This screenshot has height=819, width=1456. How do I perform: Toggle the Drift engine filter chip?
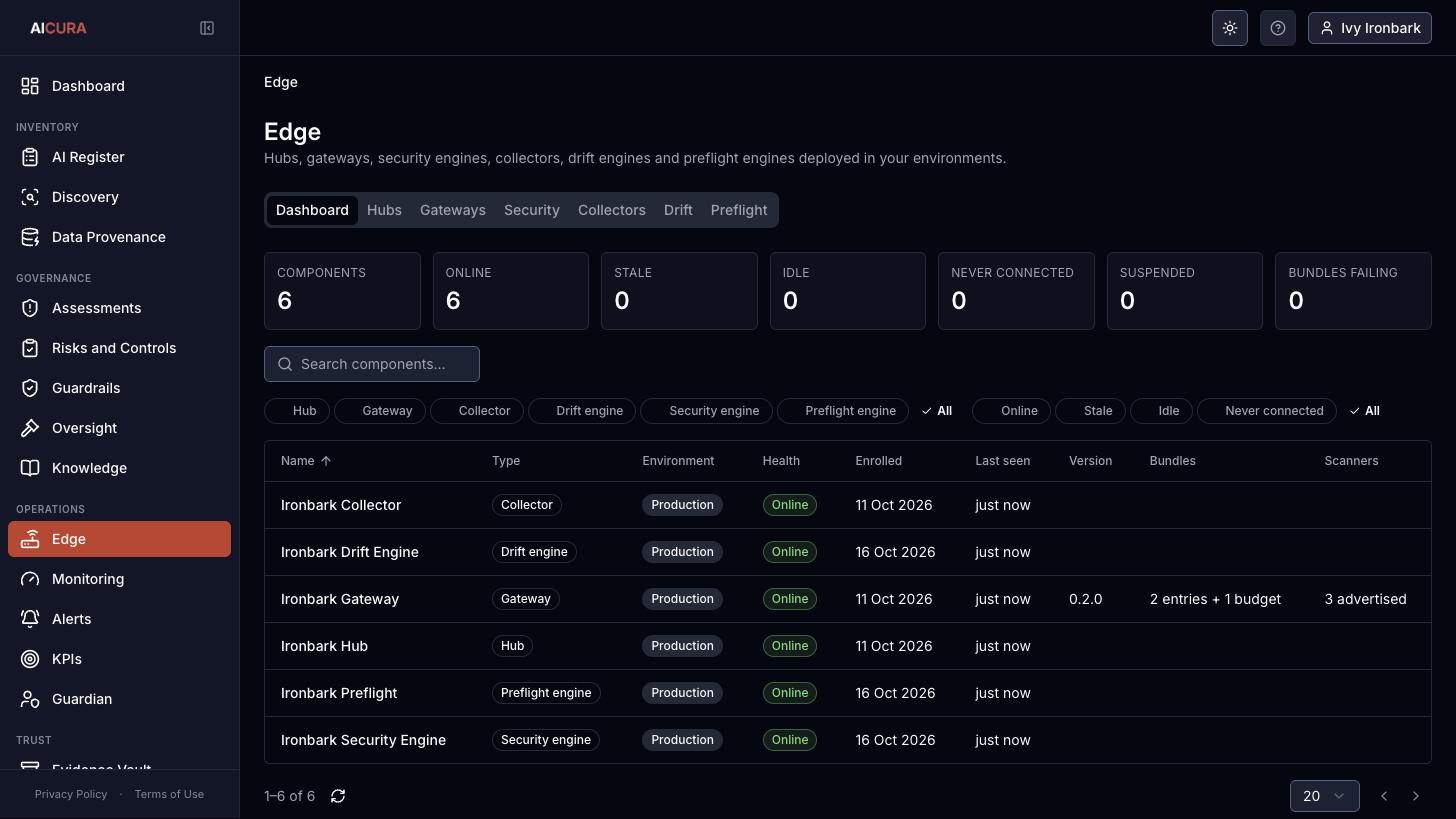tap(582, 411)
